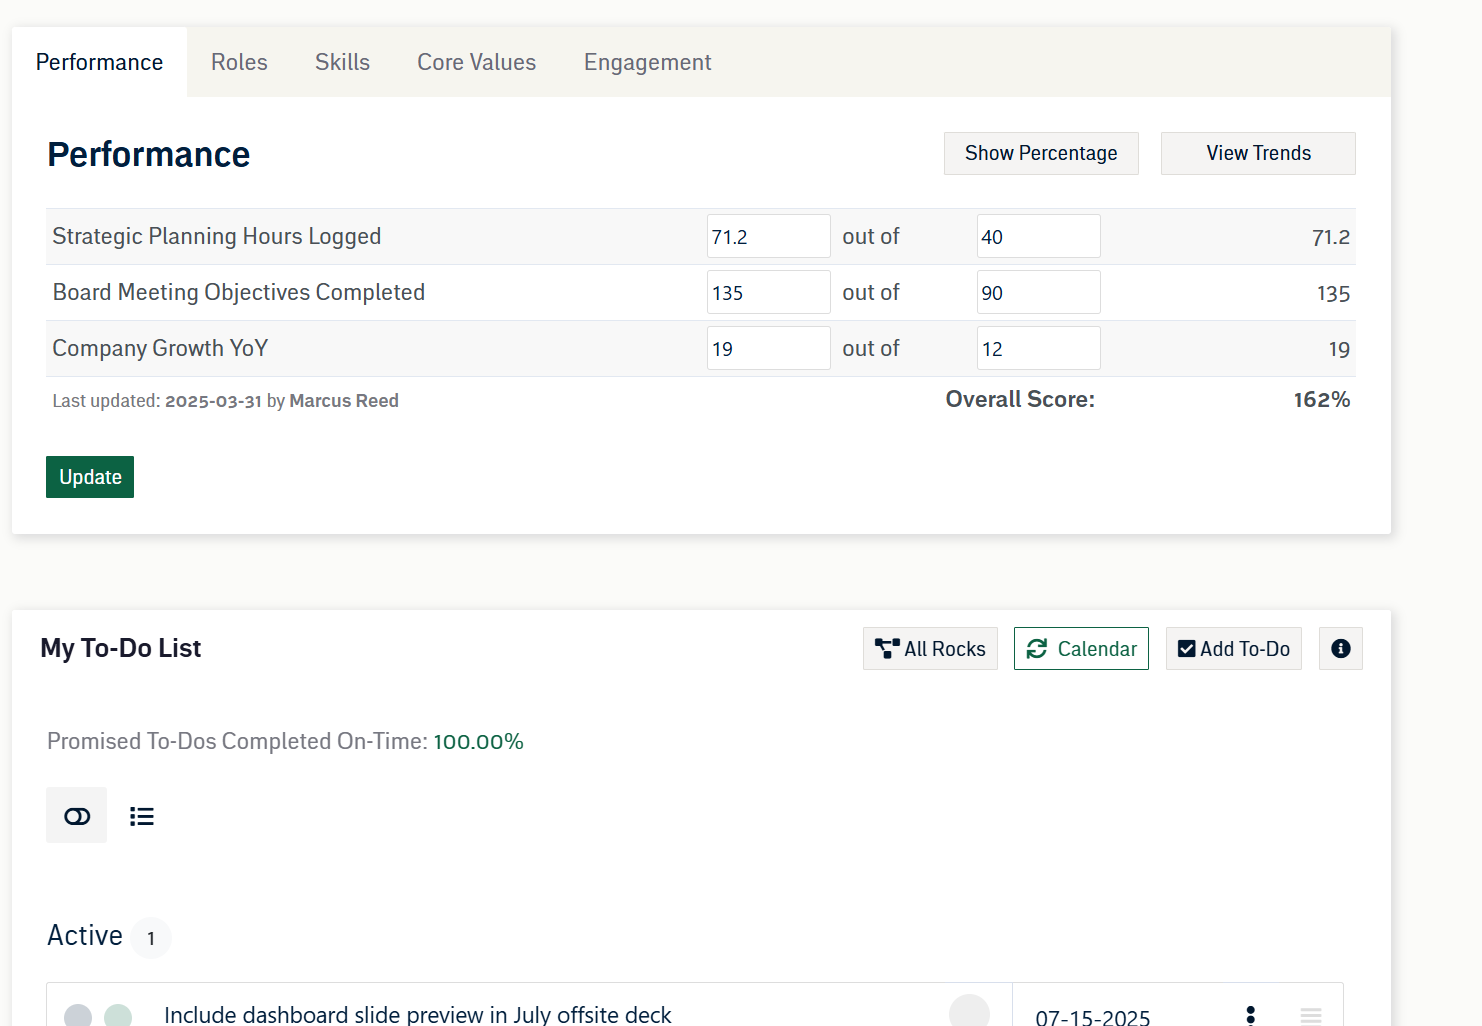The width and height of the screenshot is (1482, 1026).
Task: Edit Company Growth YoY target field 12
Action: pos(1038,348)
